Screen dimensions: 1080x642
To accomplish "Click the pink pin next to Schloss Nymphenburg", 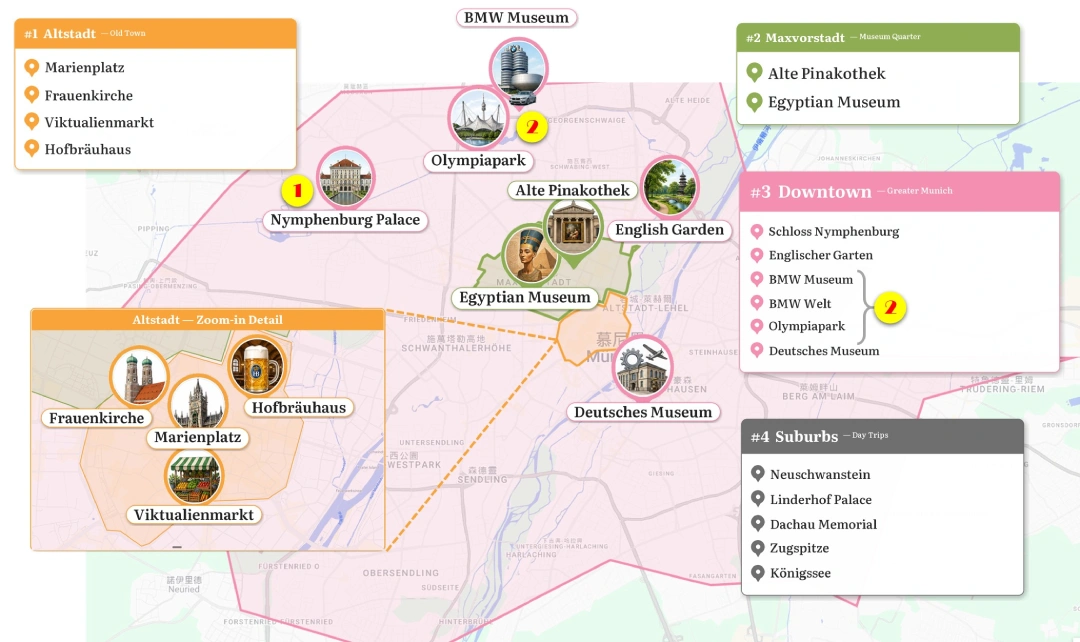I will click(x=756, y=231).
